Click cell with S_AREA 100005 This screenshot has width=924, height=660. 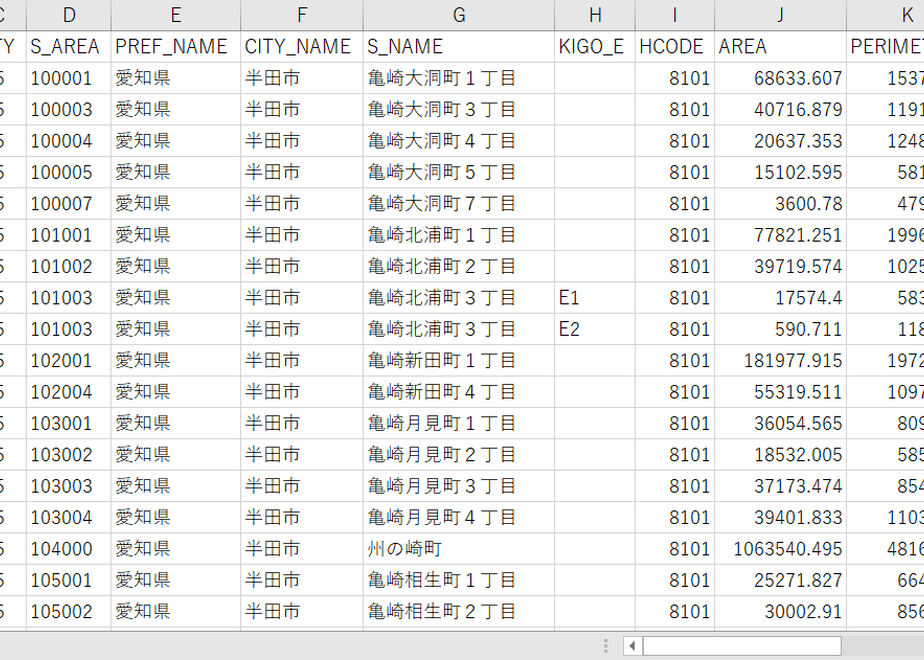tap(68, 172)
